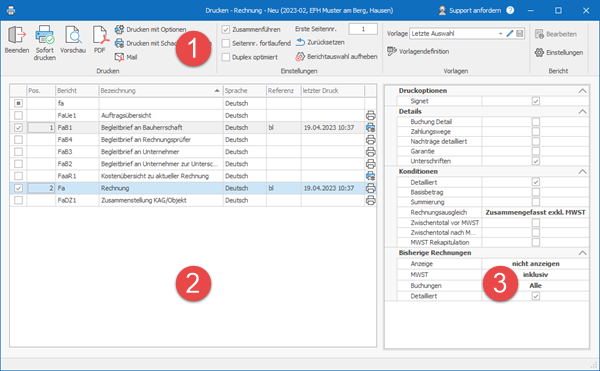600x371 pixels.
Task: Open help question mark icon
Action: [x=510, y=10]
